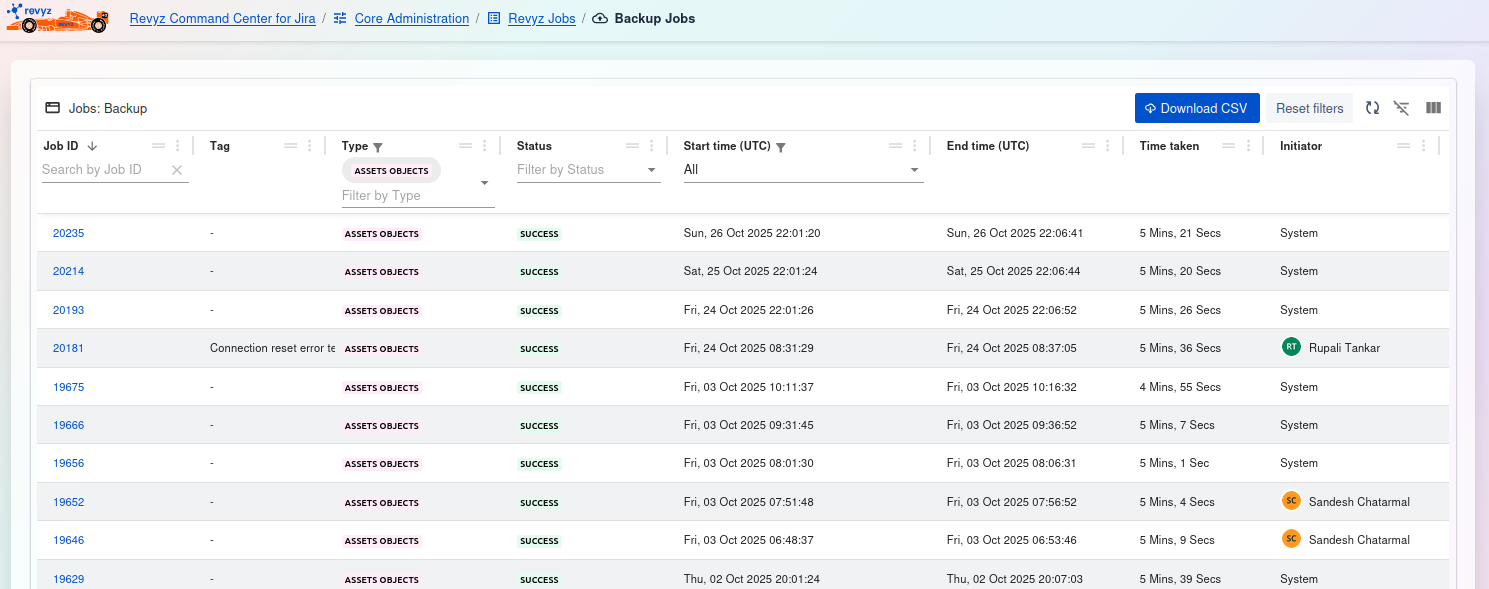The height and width of the screenshot is (589, 1489).
Task: Click the Tag column drag handle
Action: click(291, 146)
